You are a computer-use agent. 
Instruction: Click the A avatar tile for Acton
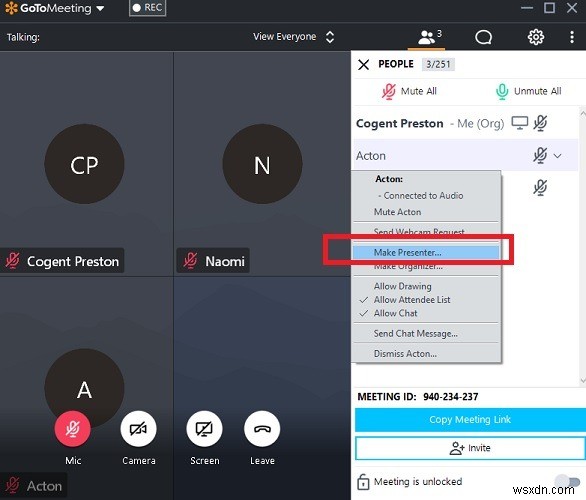[84, 389]
